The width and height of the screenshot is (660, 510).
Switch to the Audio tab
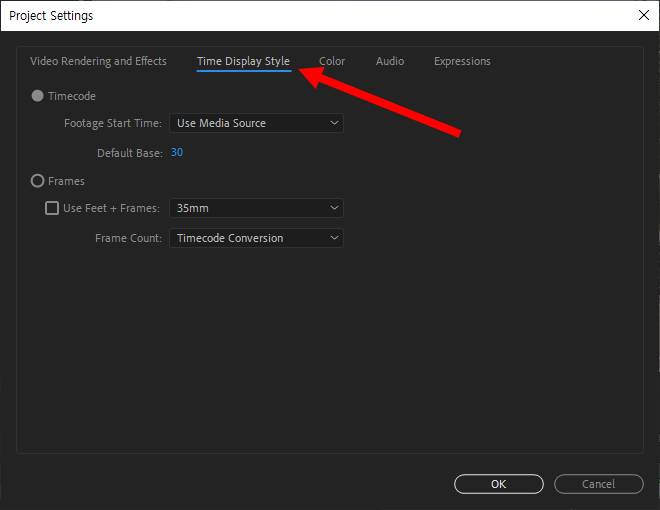(x=390, y=61)
